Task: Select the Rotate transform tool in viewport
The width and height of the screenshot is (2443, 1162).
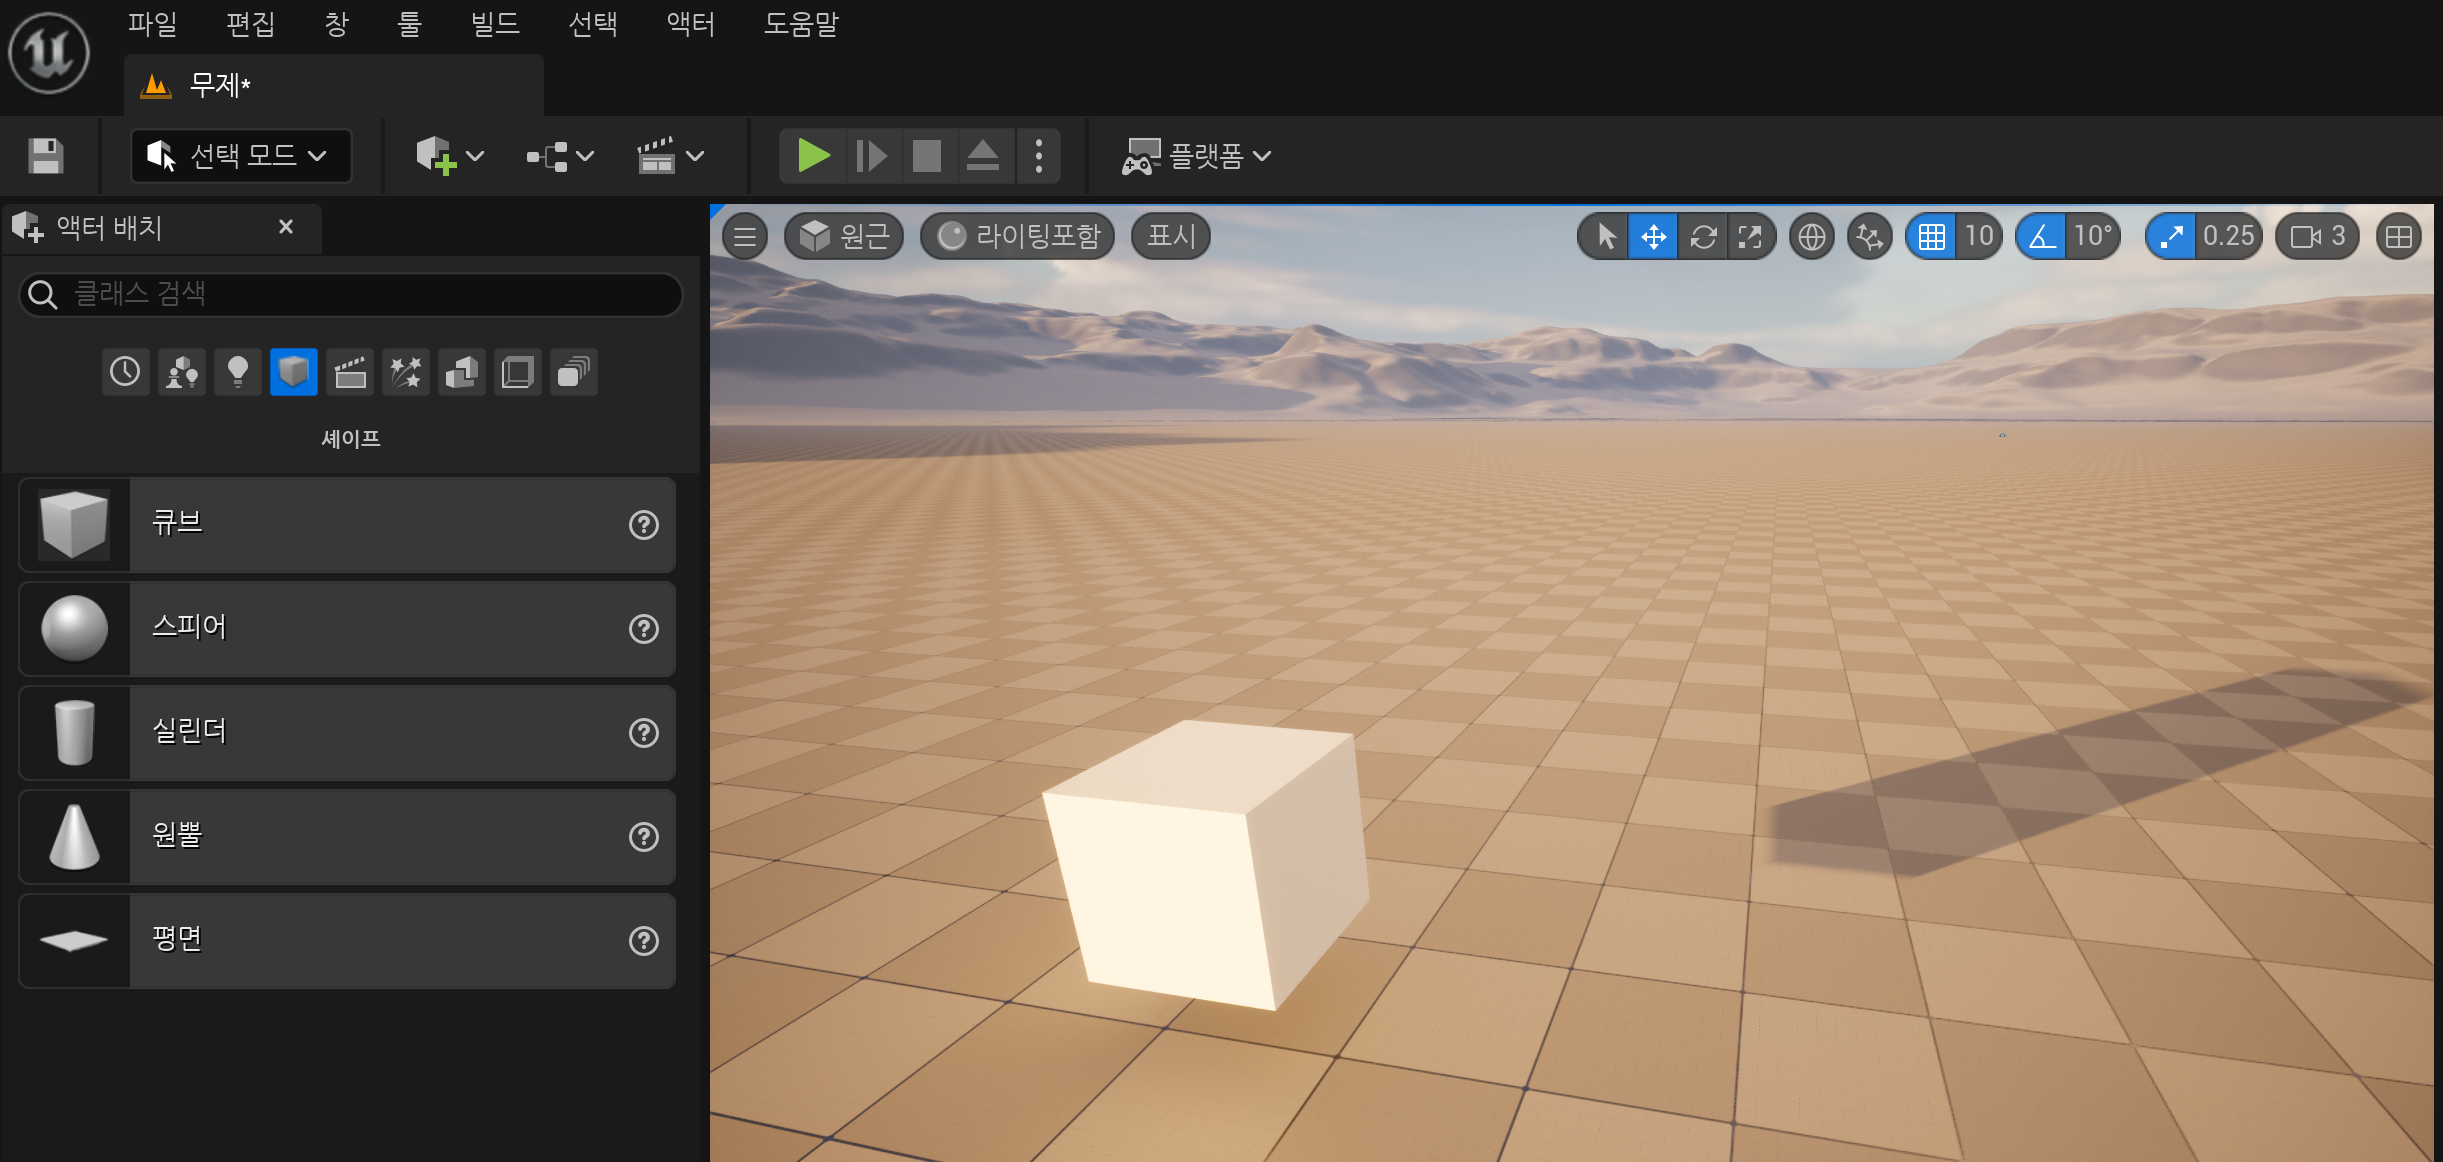Action: pyautogui.click(x=1702, y=237)
